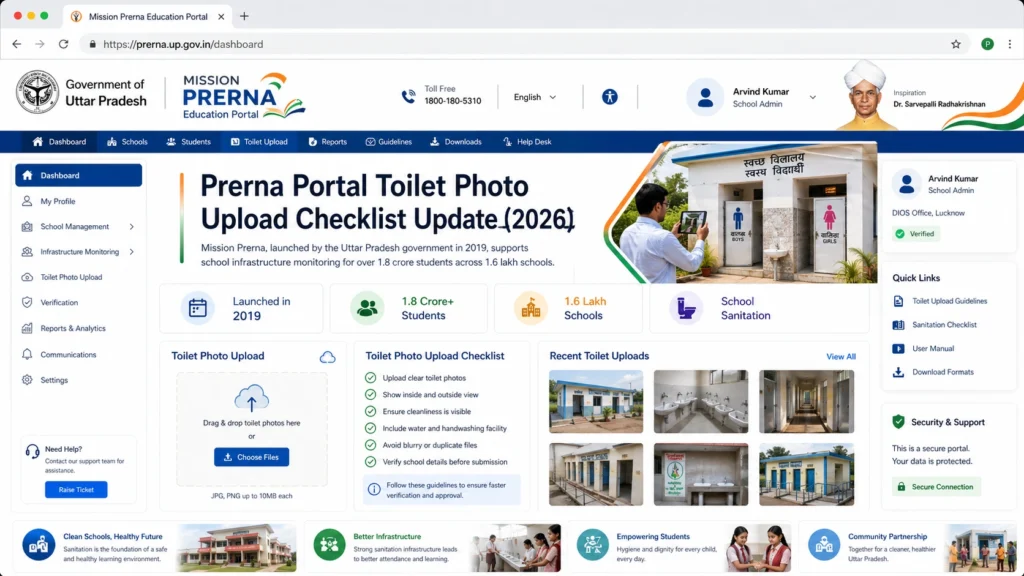The height and width of the screenshot is (576, 1024).
Task: Click the Government of Uttar Pradesh emblem
Action: 37,92
